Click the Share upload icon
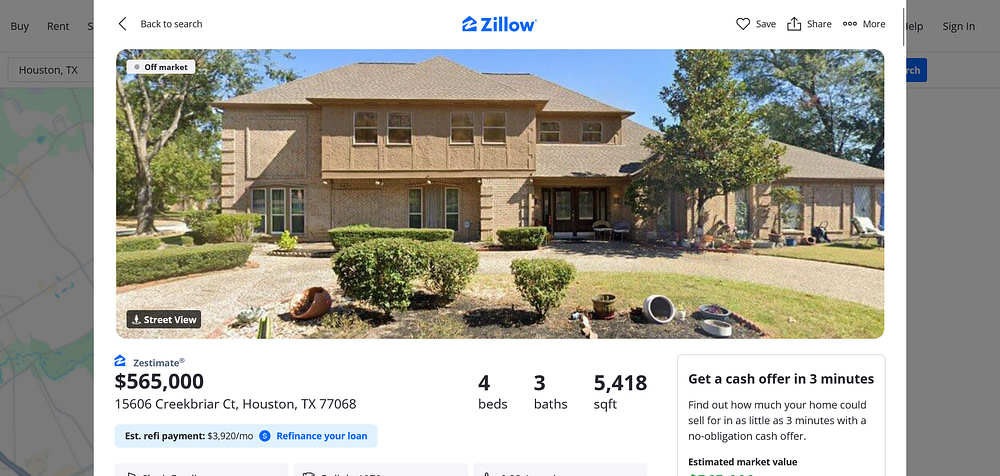 tap(794, 24)
